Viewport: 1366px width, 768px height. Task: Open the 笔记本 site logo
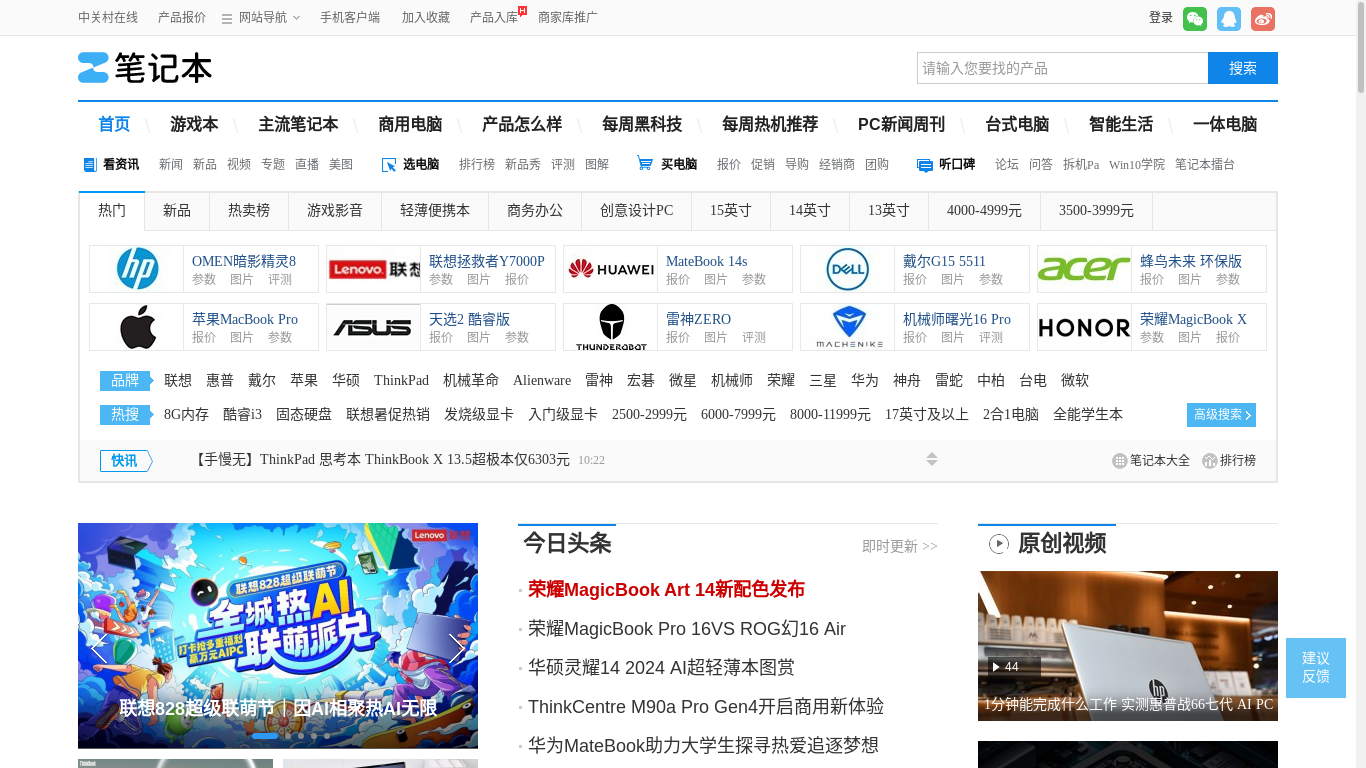click(145, 68)
